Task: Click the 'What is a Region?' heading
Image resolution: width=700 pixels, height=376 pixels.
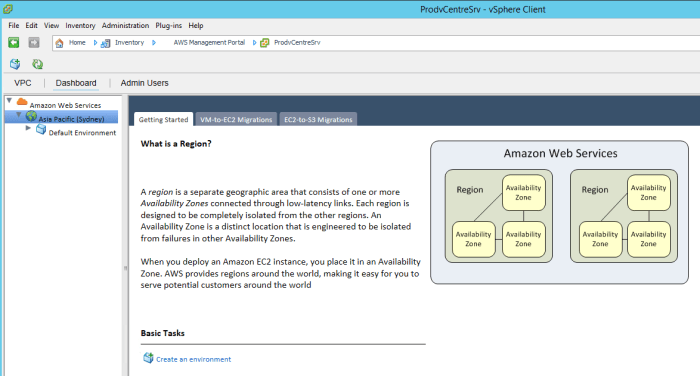Action: pos(176,144)
